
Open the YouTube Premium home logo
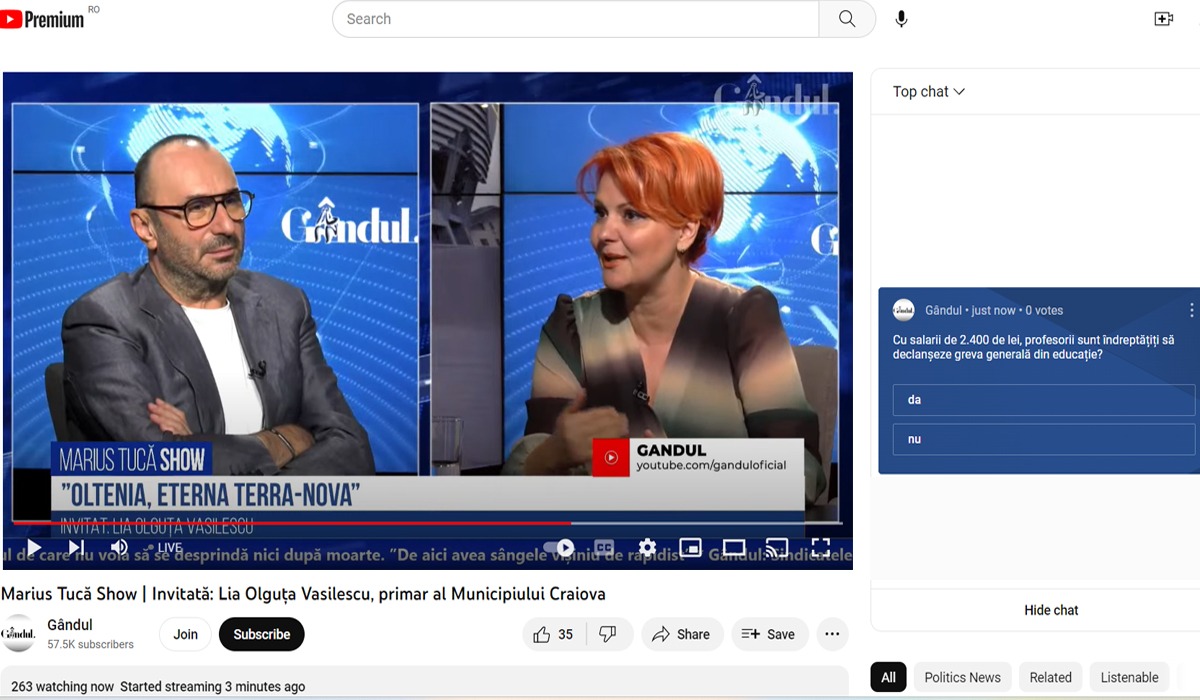[x=42, y=19]
